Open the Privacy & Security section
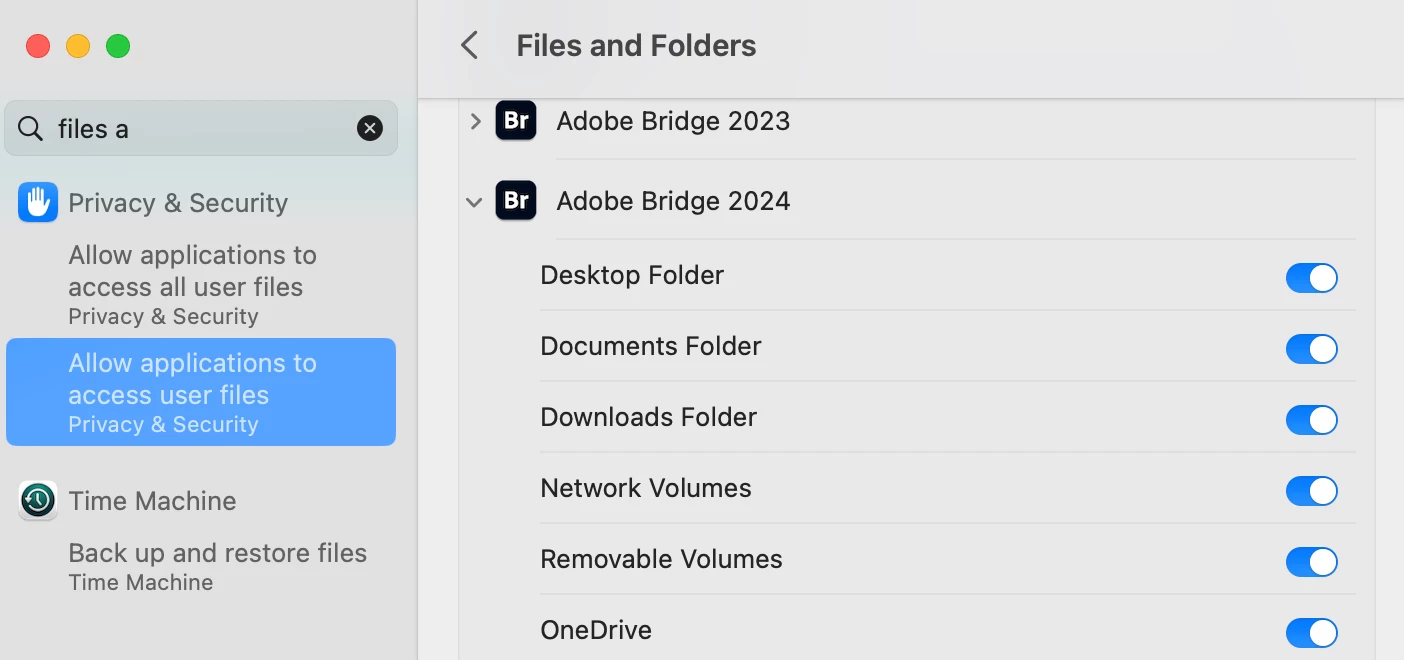The image size is (1404, 660). pyautogui.click(x=178, y=203)
